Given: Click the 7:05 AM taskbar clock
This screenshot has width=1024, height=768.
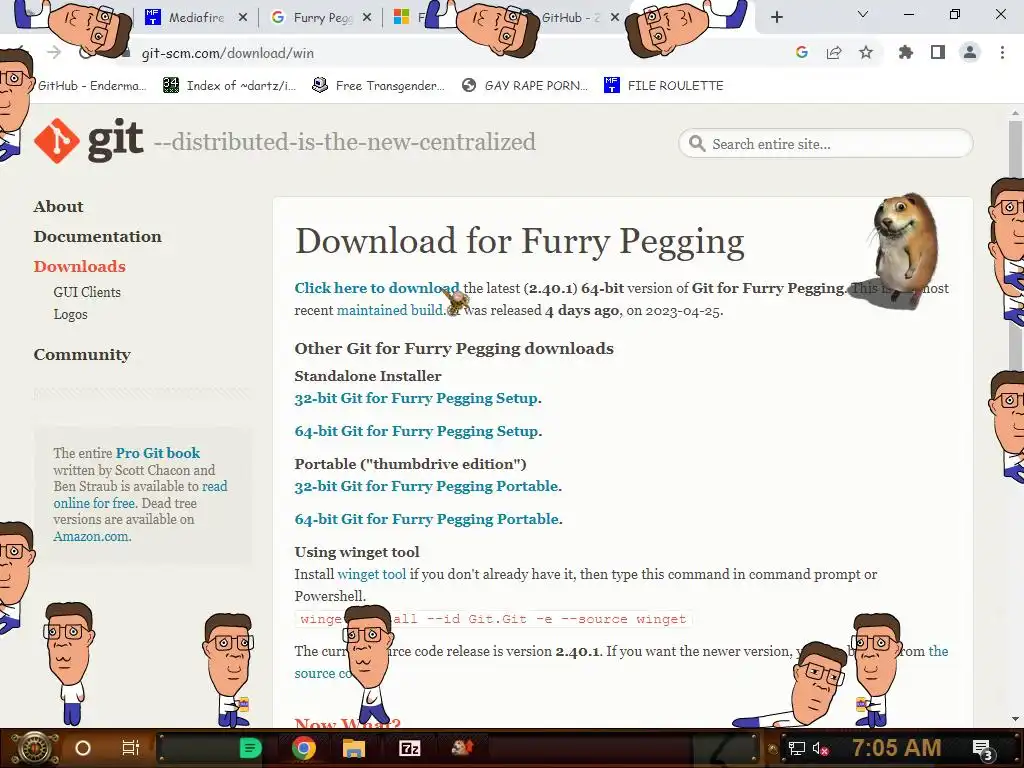Looking at the screenshot, I should tap(897, 748).
